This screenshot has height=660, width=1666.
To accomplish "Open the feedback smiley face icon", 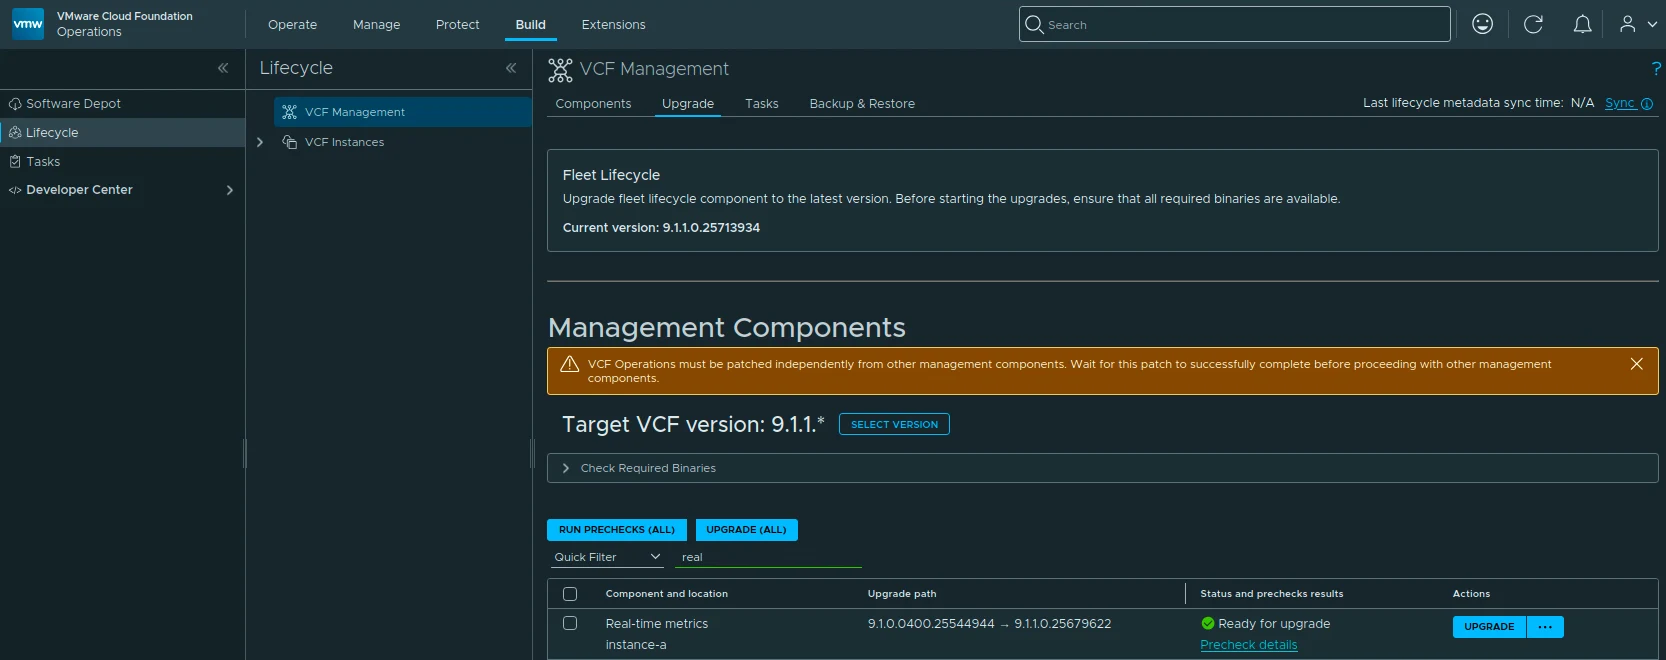I will tap(1482, 24).
